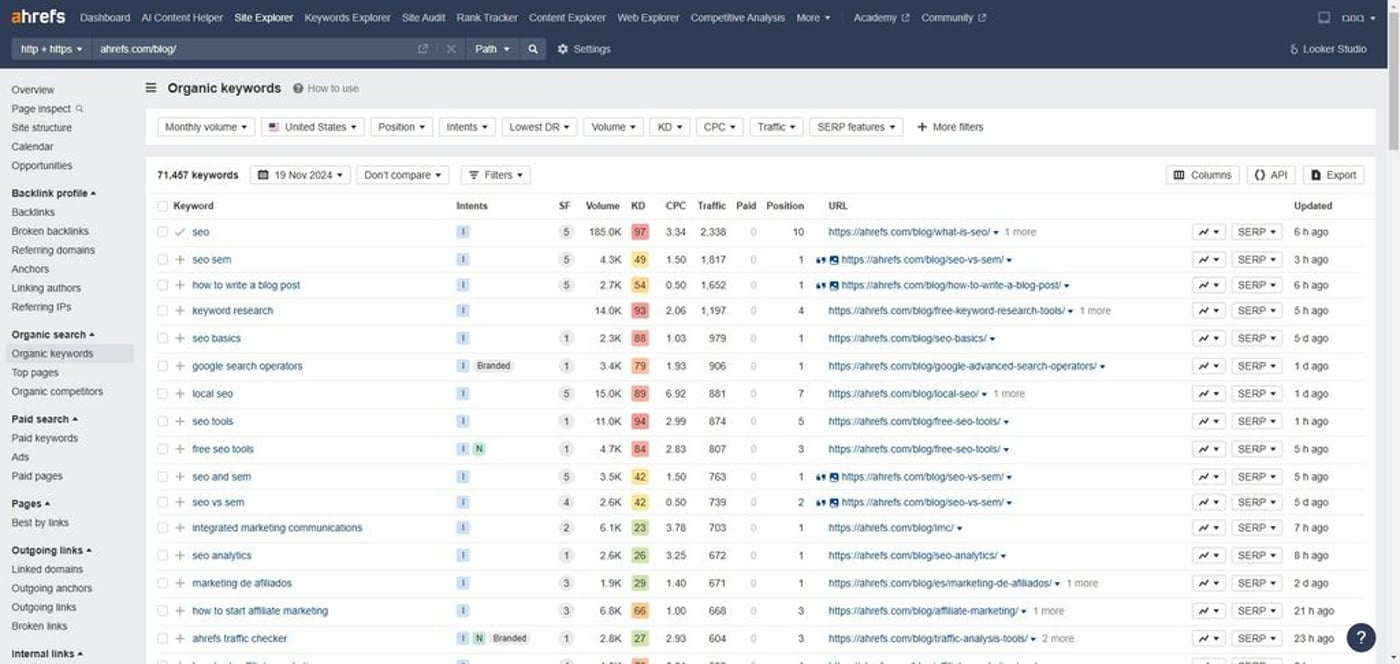This screenshot has height=664, width=1400.
Task: Open the Intents filter dropdown
Action: click(x=467, y=127)
